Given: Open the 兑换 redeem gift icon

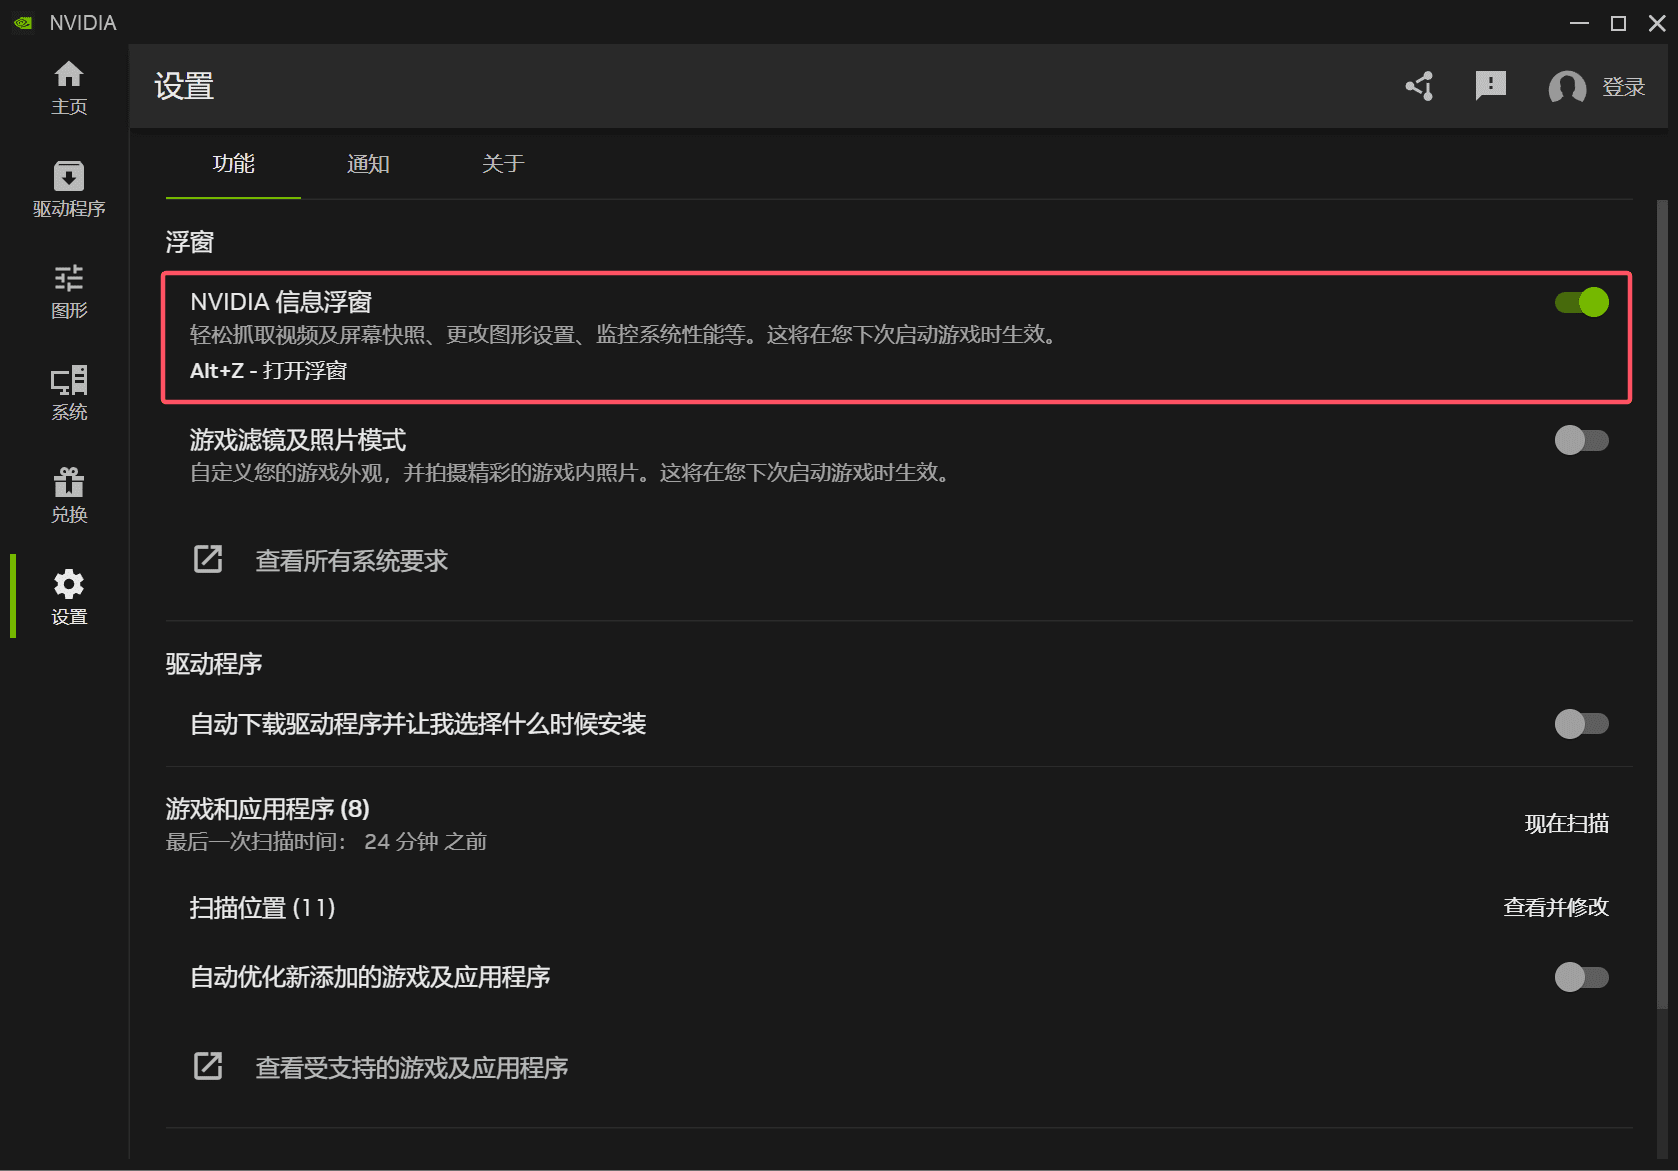Looking at the screenshot, I should (x=69, y=495).
